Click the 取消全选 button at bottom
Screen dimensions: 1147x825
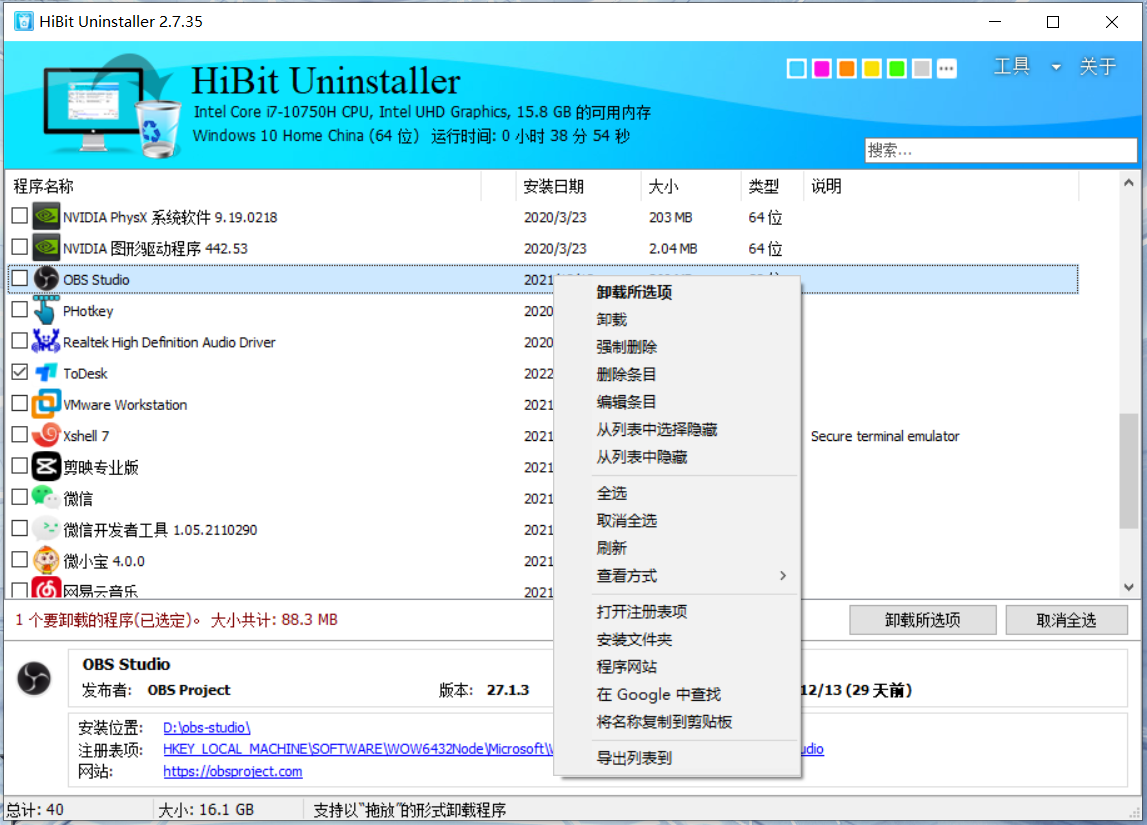click(x=1067, y=620)
